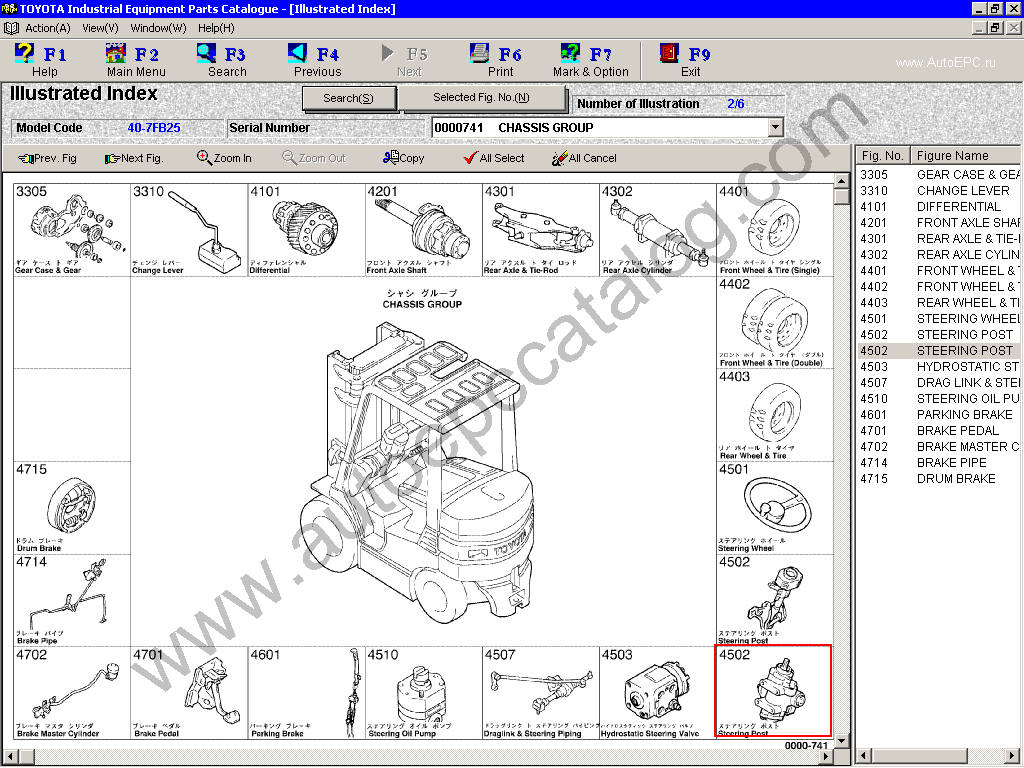Click the Copy toolbar item
The image size is (1024, 768).
click(x=404, y=158)
